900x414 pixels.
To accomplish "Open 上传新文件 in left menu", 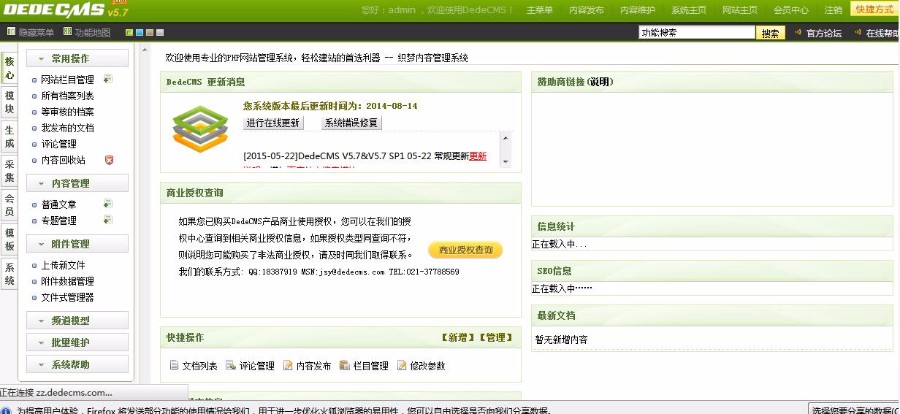I will click(x=63, y=265).
